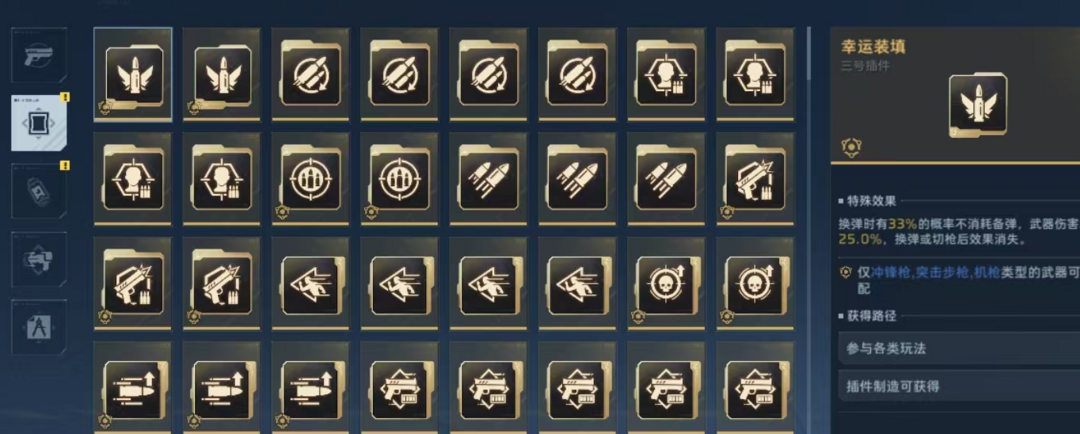1080x434 pixels.
Task: Select the skull crosshair plugin at the row's end
Action: 755,284
